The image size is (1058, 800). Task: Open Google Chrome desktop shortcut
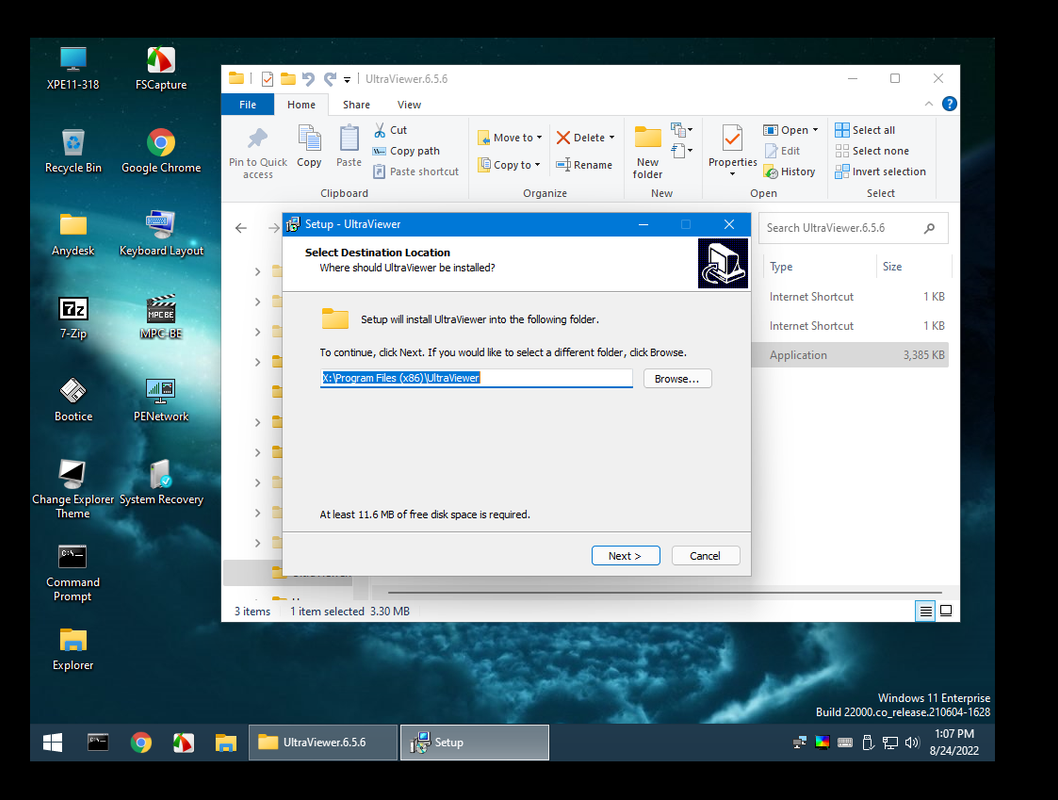pyautogui.click(x=161, y=151)
